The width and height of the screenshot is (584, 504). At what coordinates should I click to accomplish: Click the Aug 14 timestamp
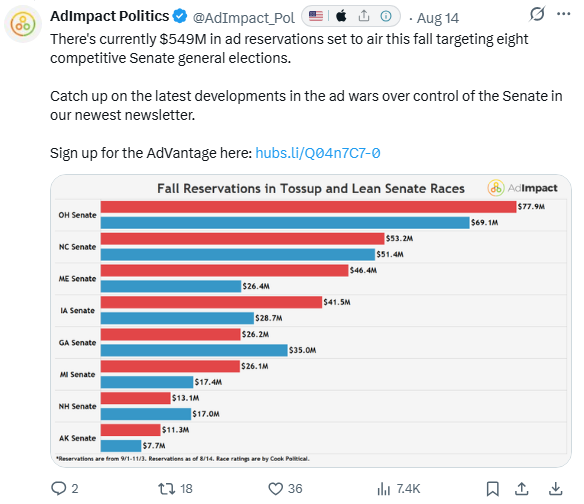(x=438, y=18)
